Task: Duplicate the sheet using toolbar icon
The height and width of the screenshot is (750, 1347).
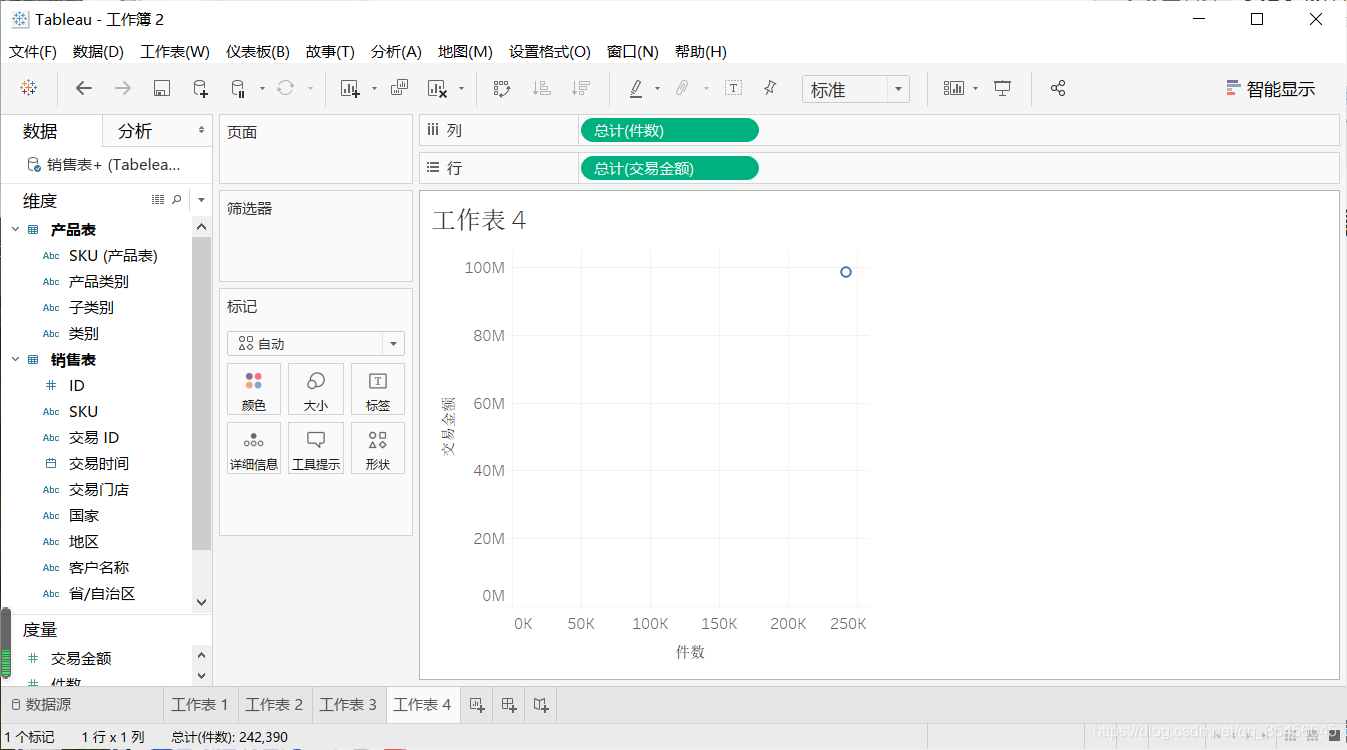Action: coord(399,88)
